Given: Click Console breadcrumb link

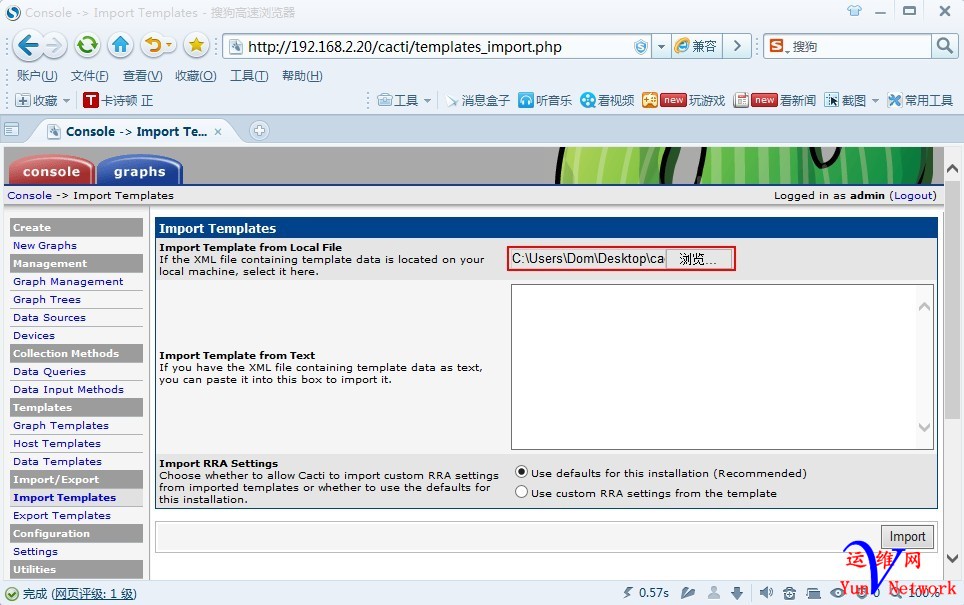Looking at the screenshot, I should pos(30,196).
